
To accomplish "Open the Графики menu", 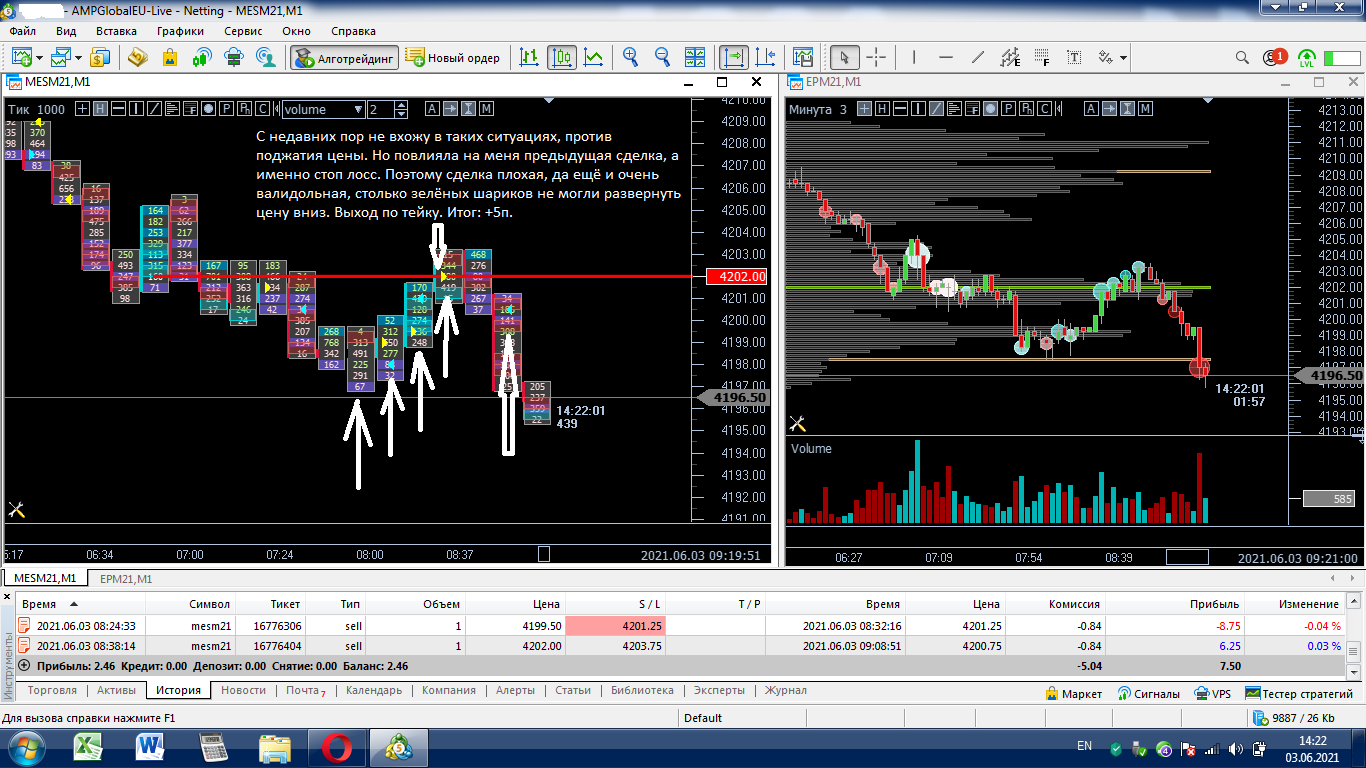I will [x=180, y=31].
